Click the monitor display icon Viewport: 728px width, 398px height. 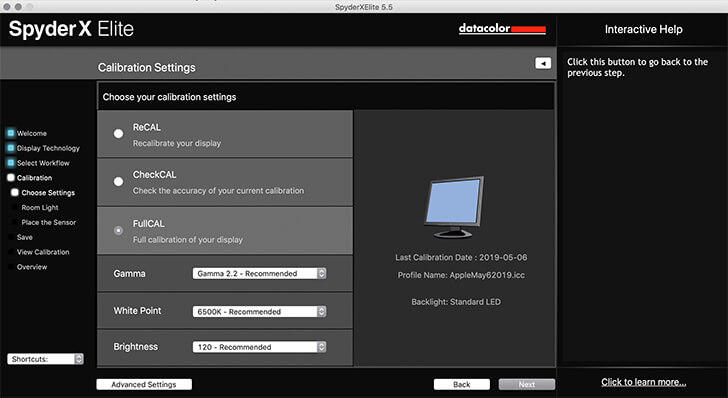pyautogui.click(x=454, y=207)
